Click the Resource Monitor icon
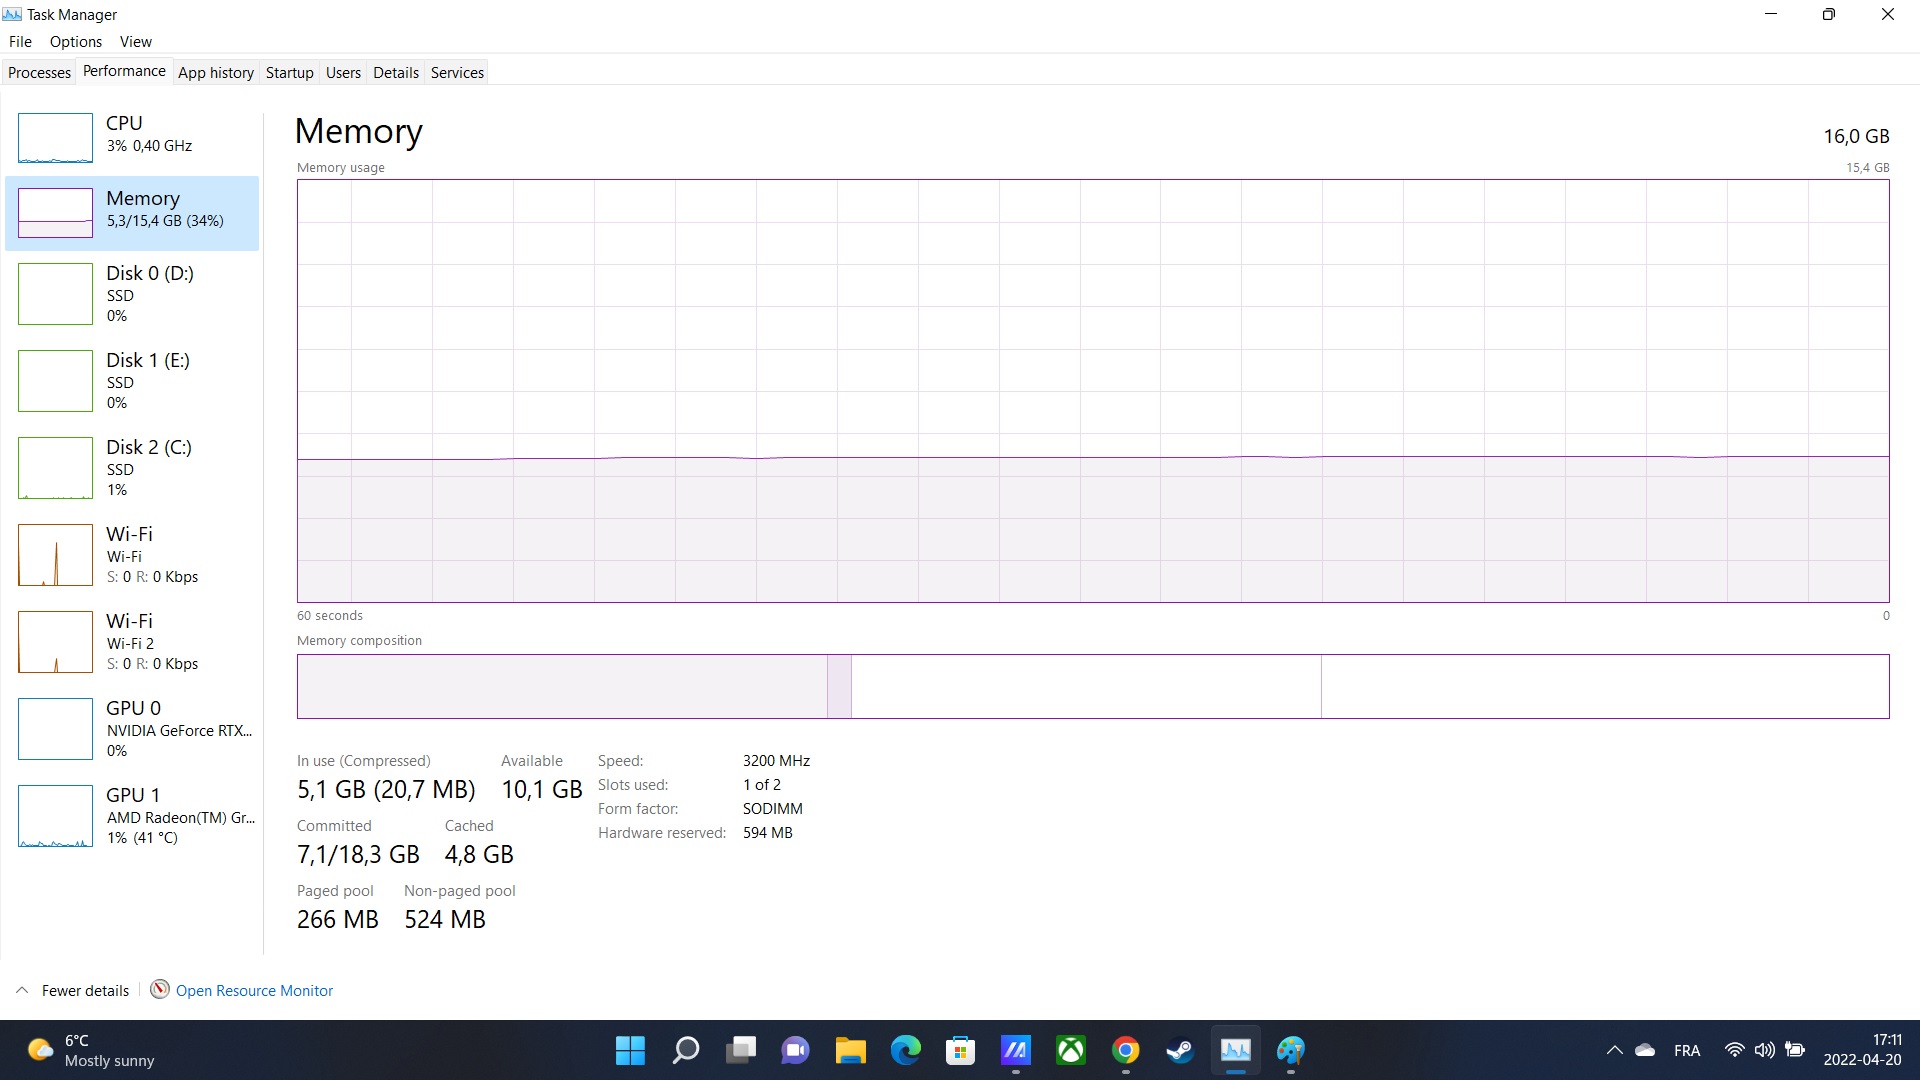This screenshot has height=1080, width=1920. (x=159, y=989)
